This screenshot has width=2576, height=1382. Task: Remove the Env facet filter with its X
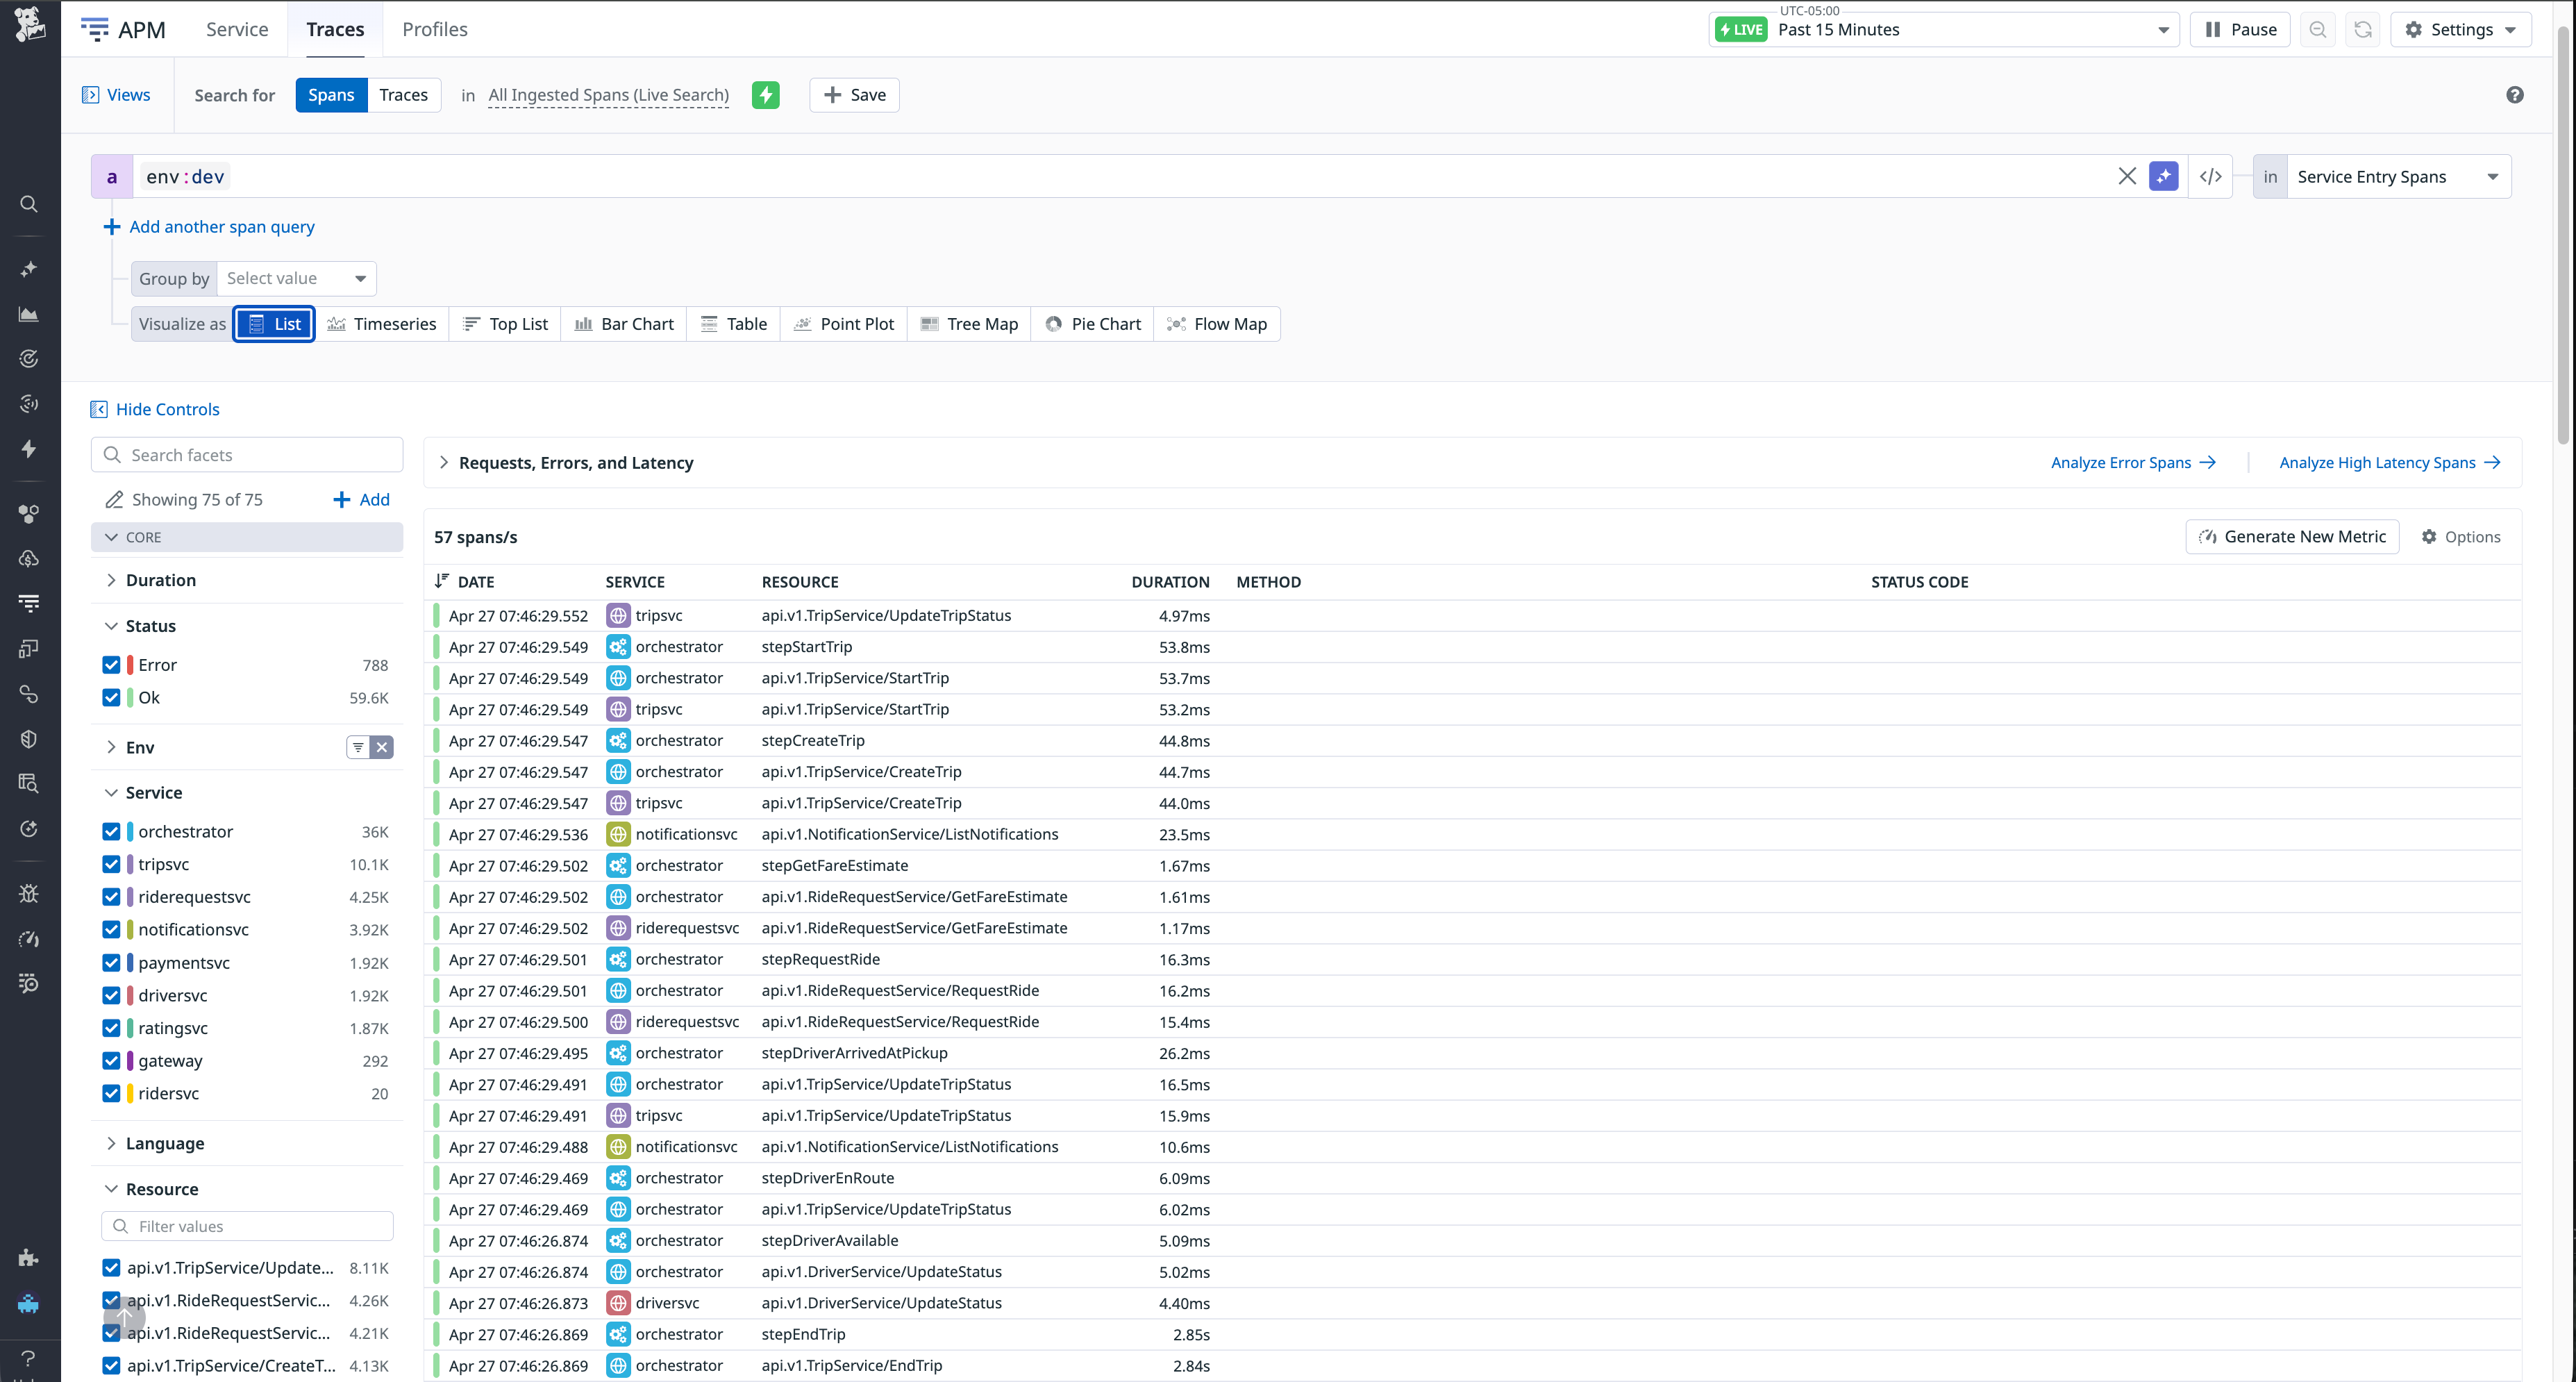[382, 747]
